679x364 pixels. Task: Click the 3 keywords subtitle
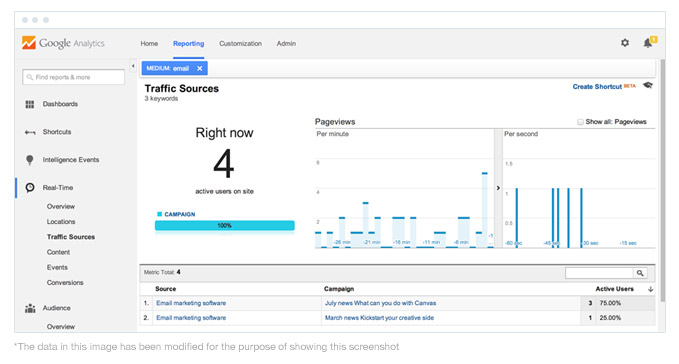(161, 99)
